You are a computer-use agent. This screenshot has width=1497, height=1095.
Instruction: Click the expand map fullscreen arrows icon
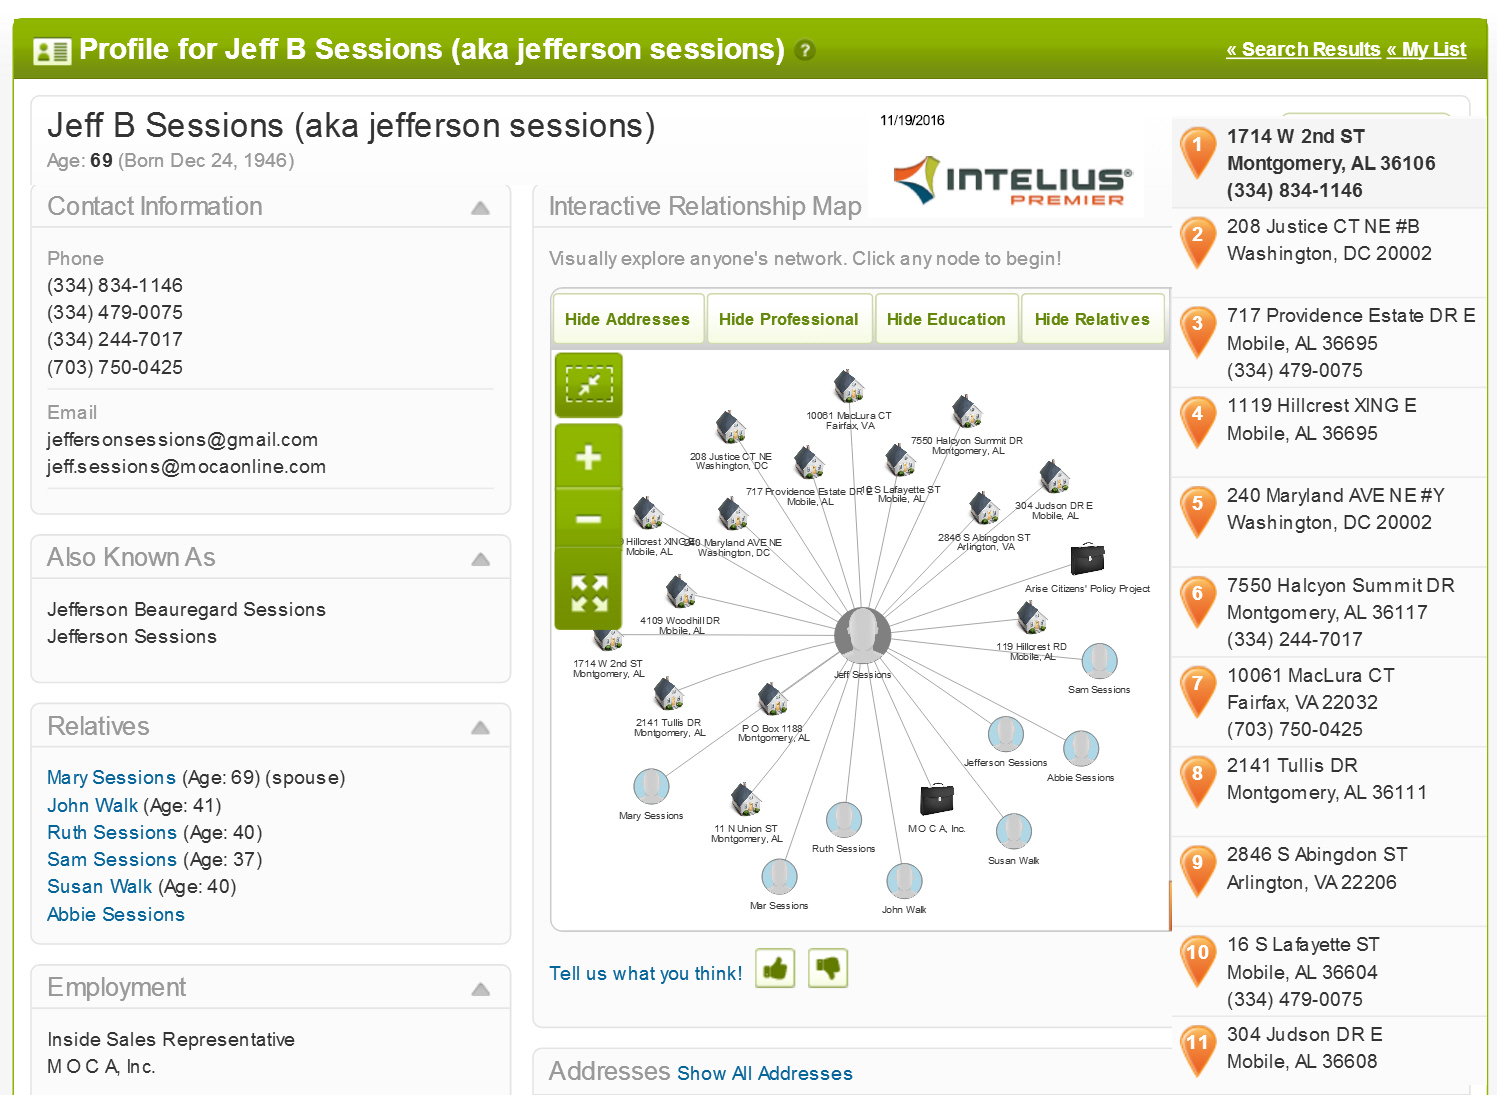(588, 593)
